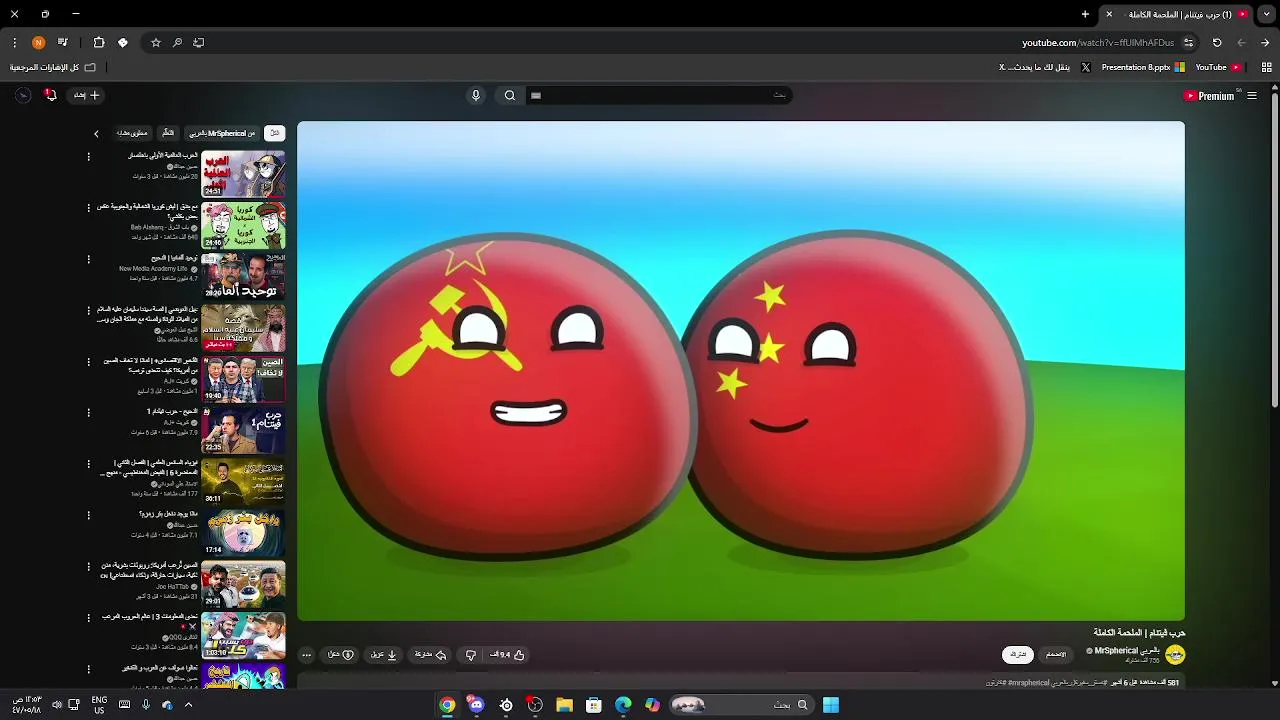
Task: Open the 24:51 World War video thumbnail
Action: pos(243,174)
